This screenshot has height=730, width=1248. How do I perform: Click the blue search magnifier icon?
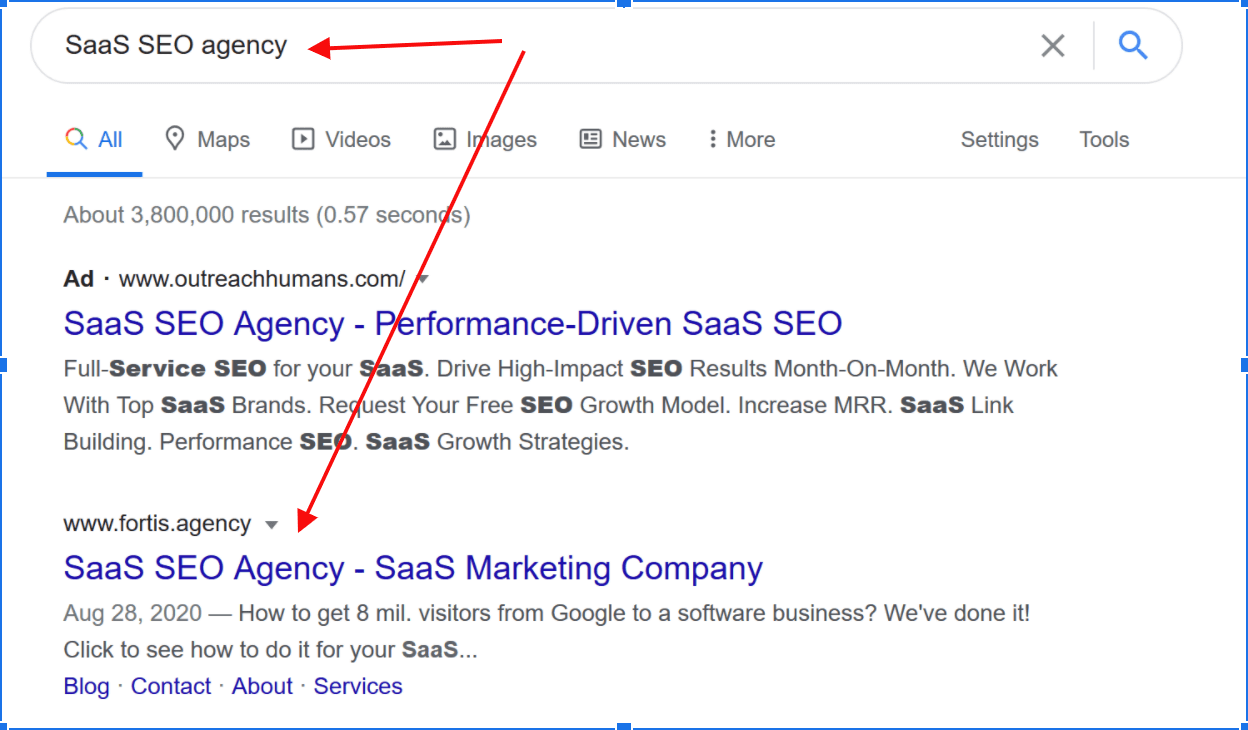(1132, 45)
